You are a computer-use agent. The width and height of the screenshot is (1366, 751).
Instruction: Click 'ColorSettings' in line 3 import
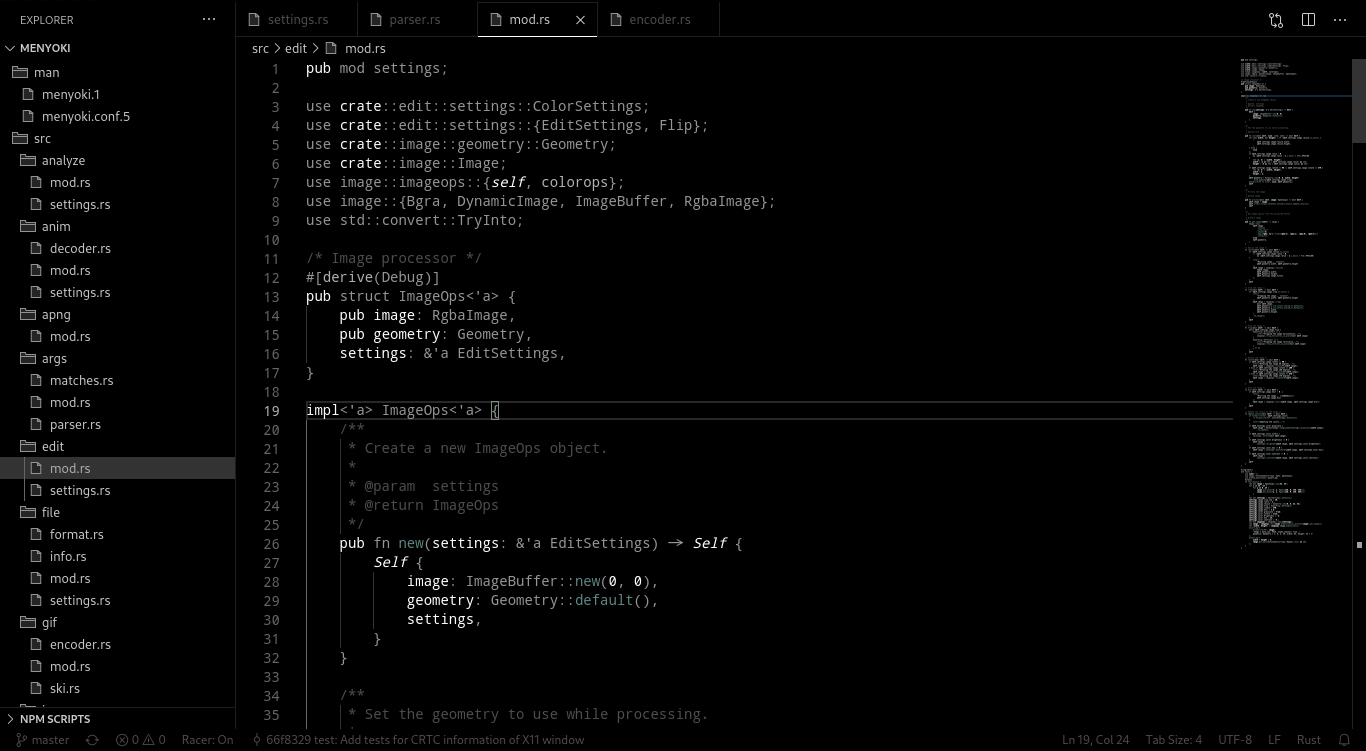[587, 106]
